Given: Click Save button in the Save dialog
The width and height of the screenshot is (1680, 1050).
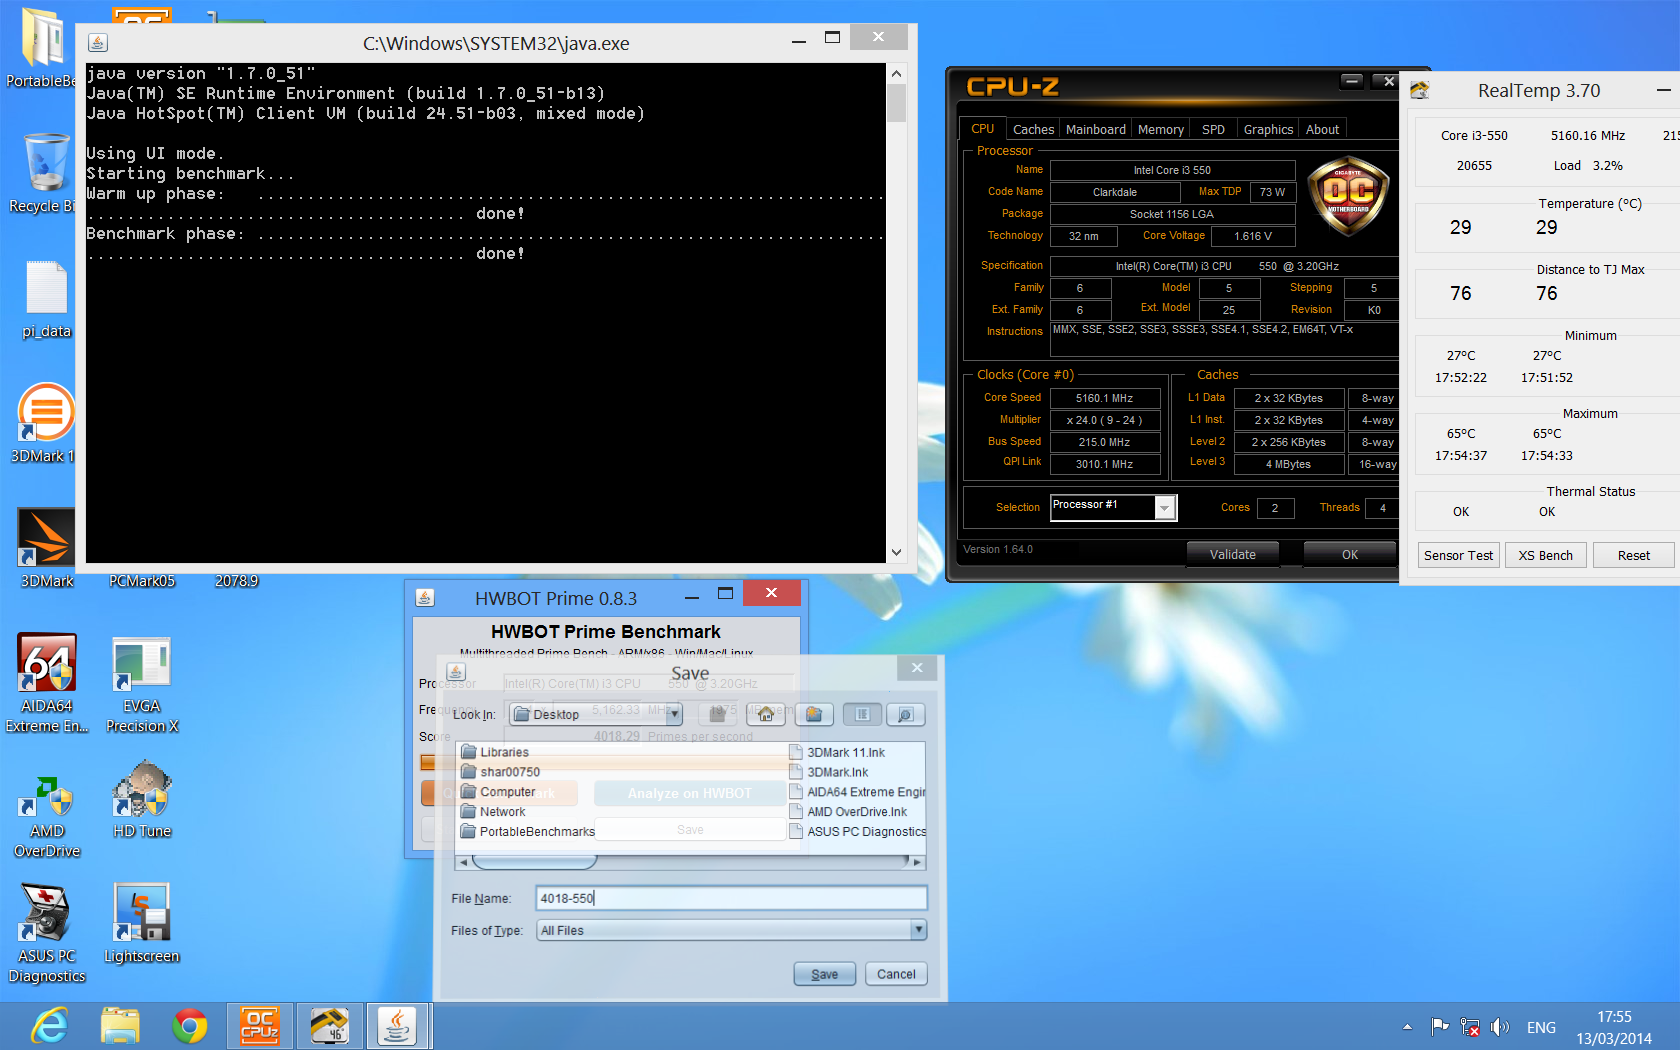Looking at the screenshot, I should pos(824,974).
